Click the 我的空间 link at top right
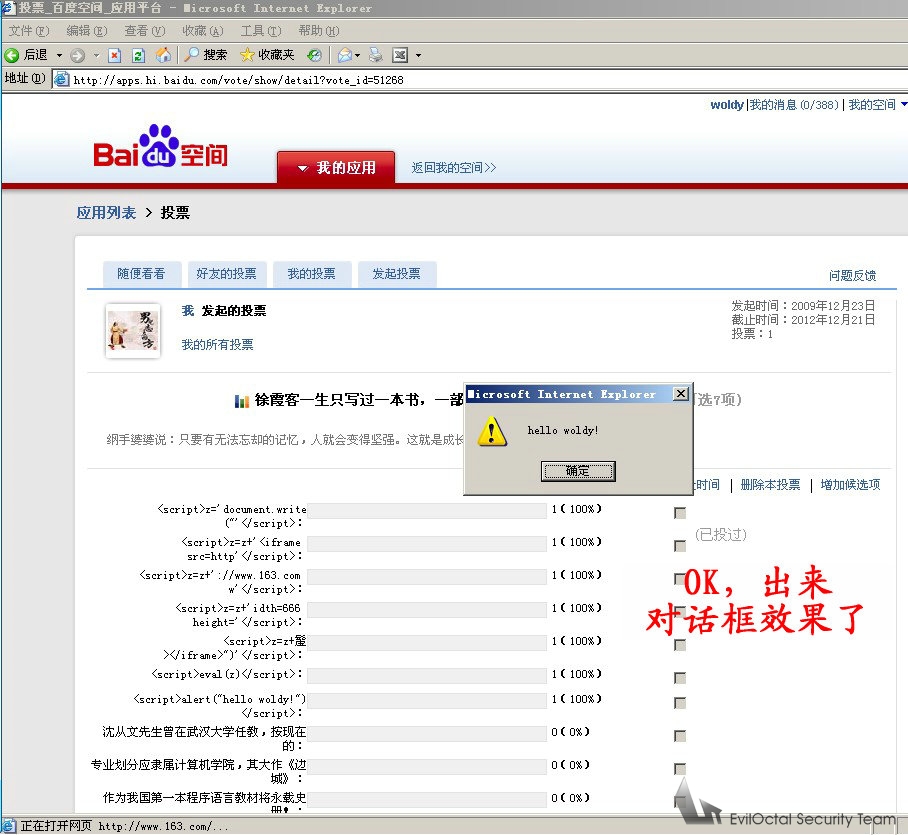908x835 pixels. coord(872,105)
